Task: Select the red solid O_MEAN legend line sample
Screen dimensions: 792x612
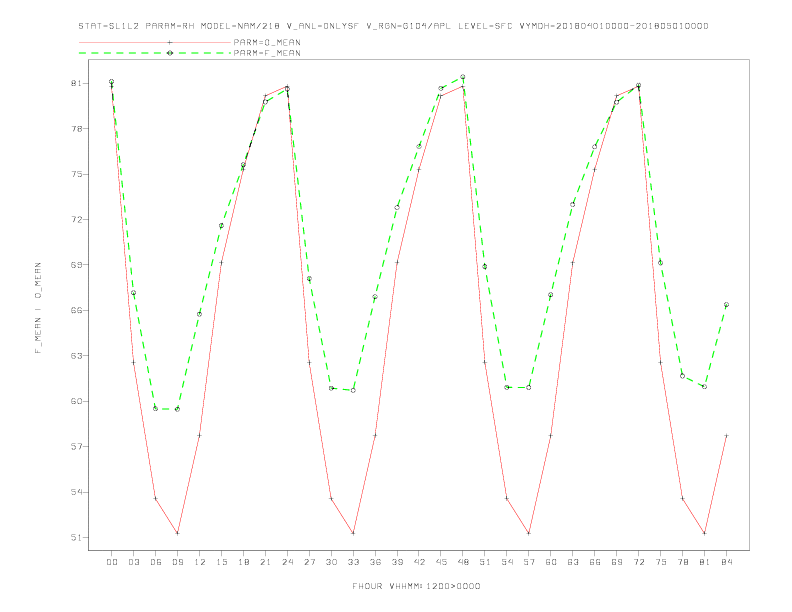Action: tap(155, 42)
